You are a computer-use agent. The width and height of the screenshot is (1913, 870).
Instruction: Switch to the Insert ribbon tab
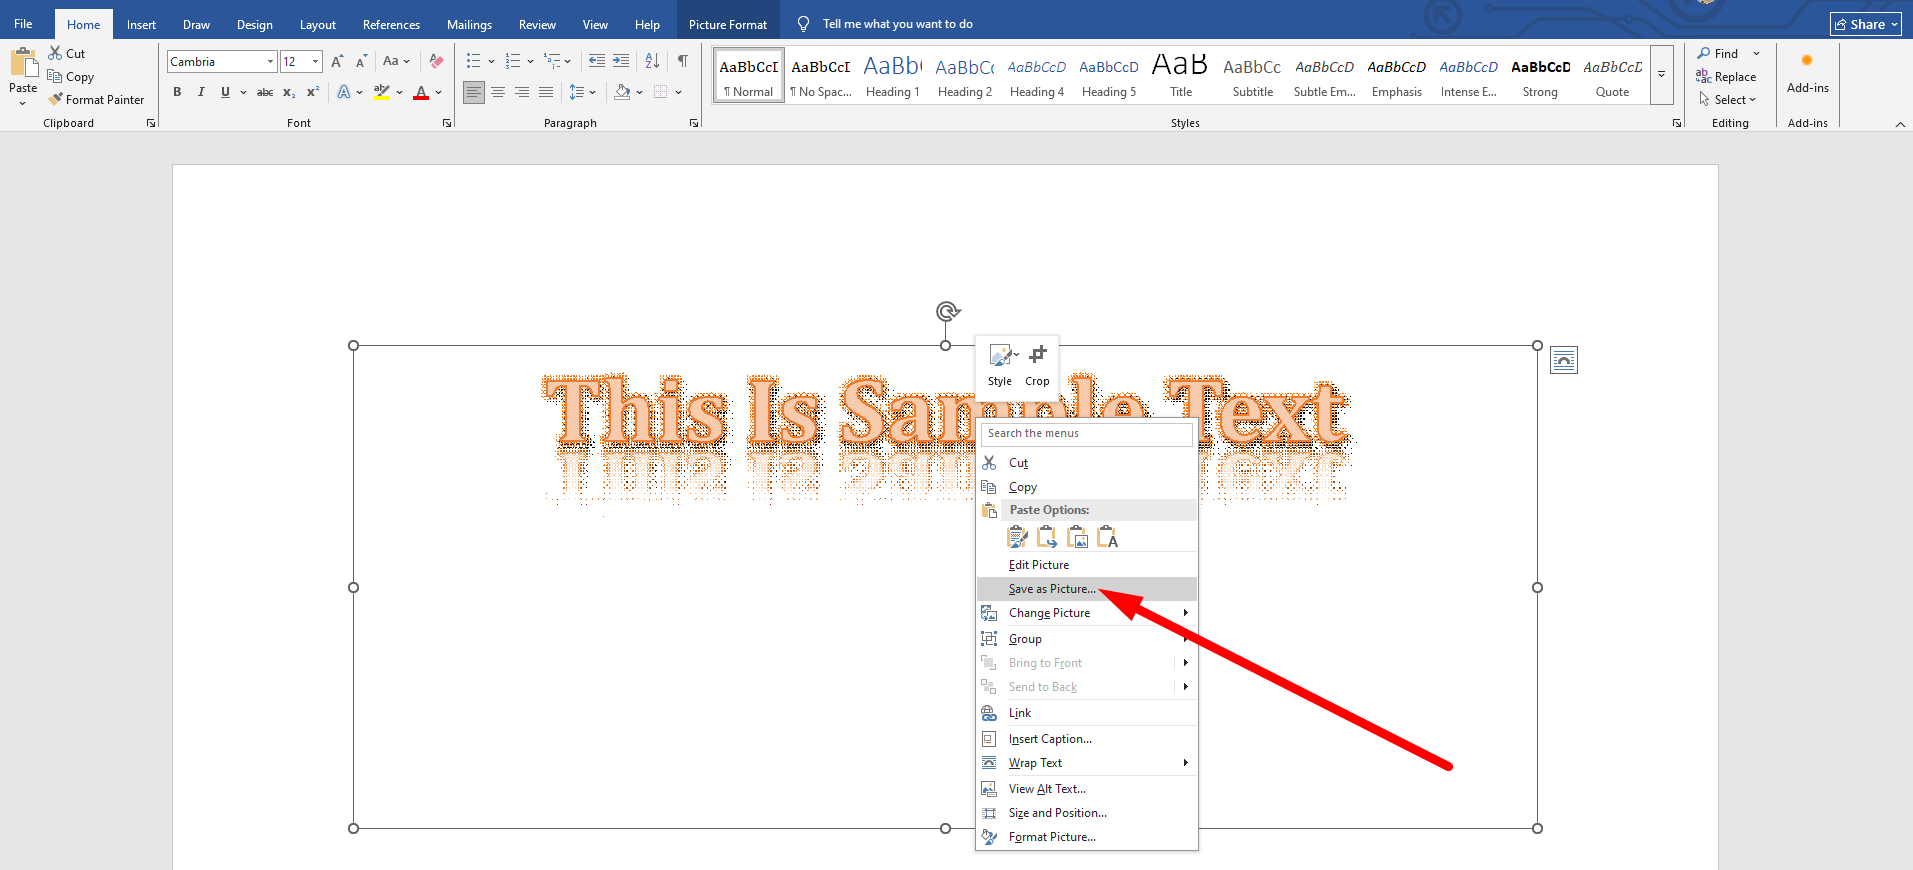pyautogui.click(x=141, y=24)
